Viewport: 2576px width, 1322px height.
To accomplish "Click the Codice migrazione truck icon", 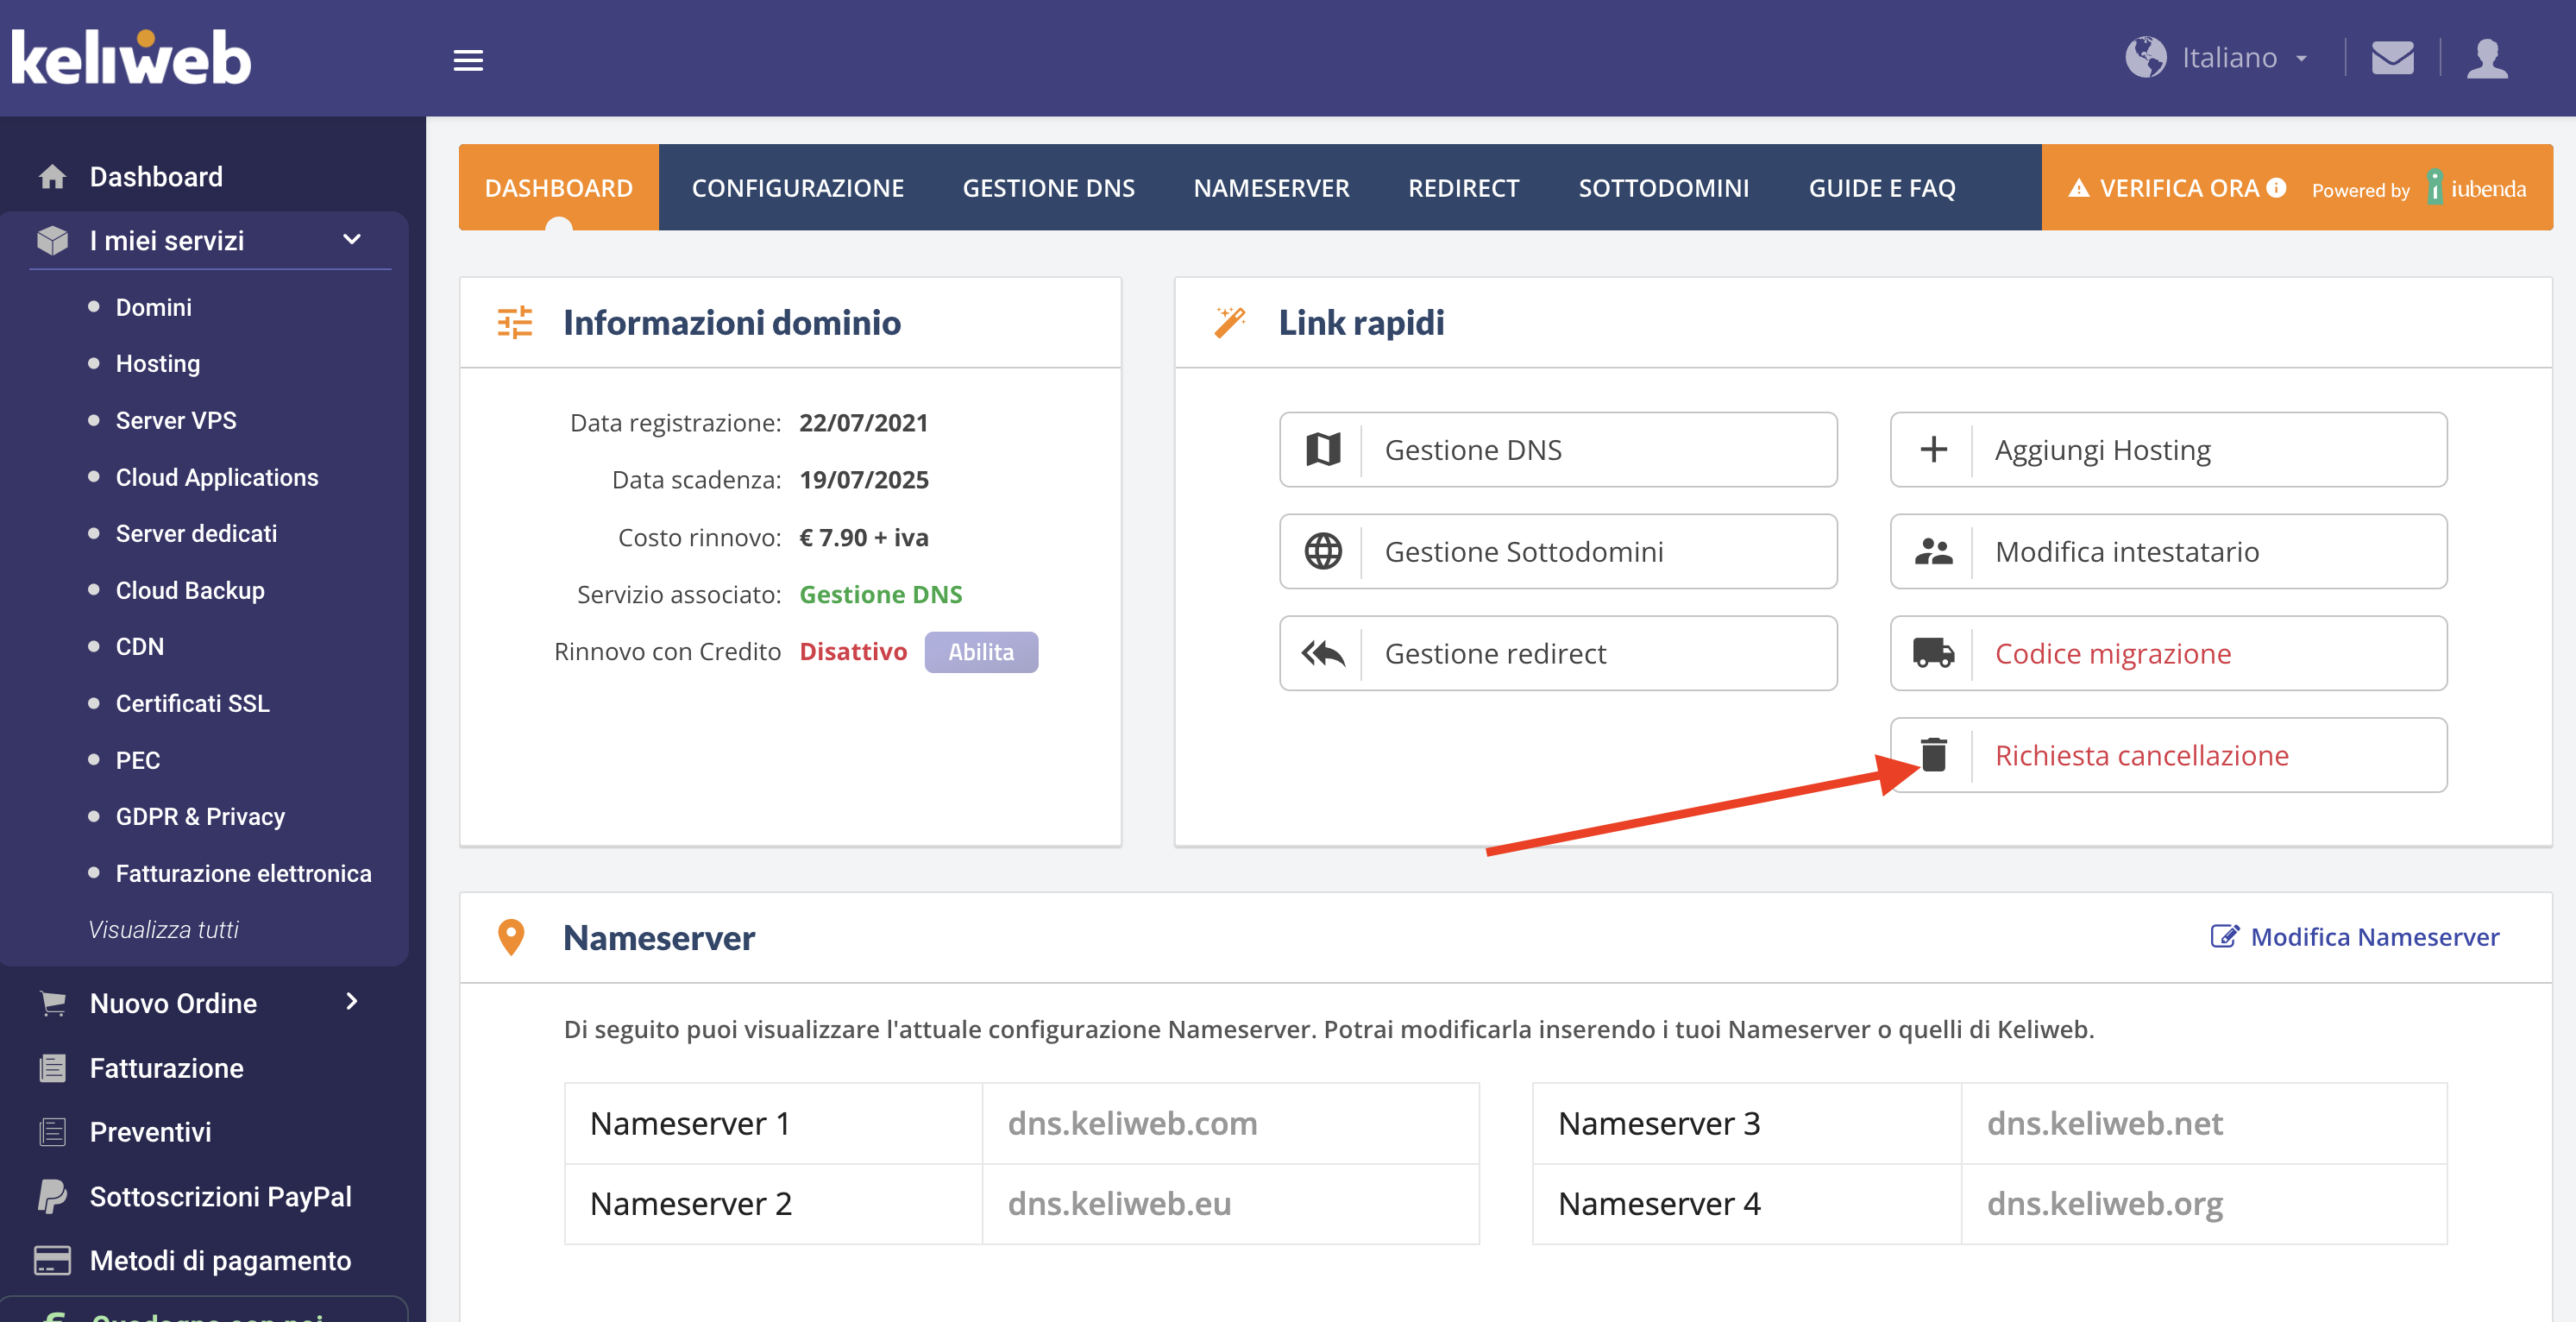I will pos(1933,654).
